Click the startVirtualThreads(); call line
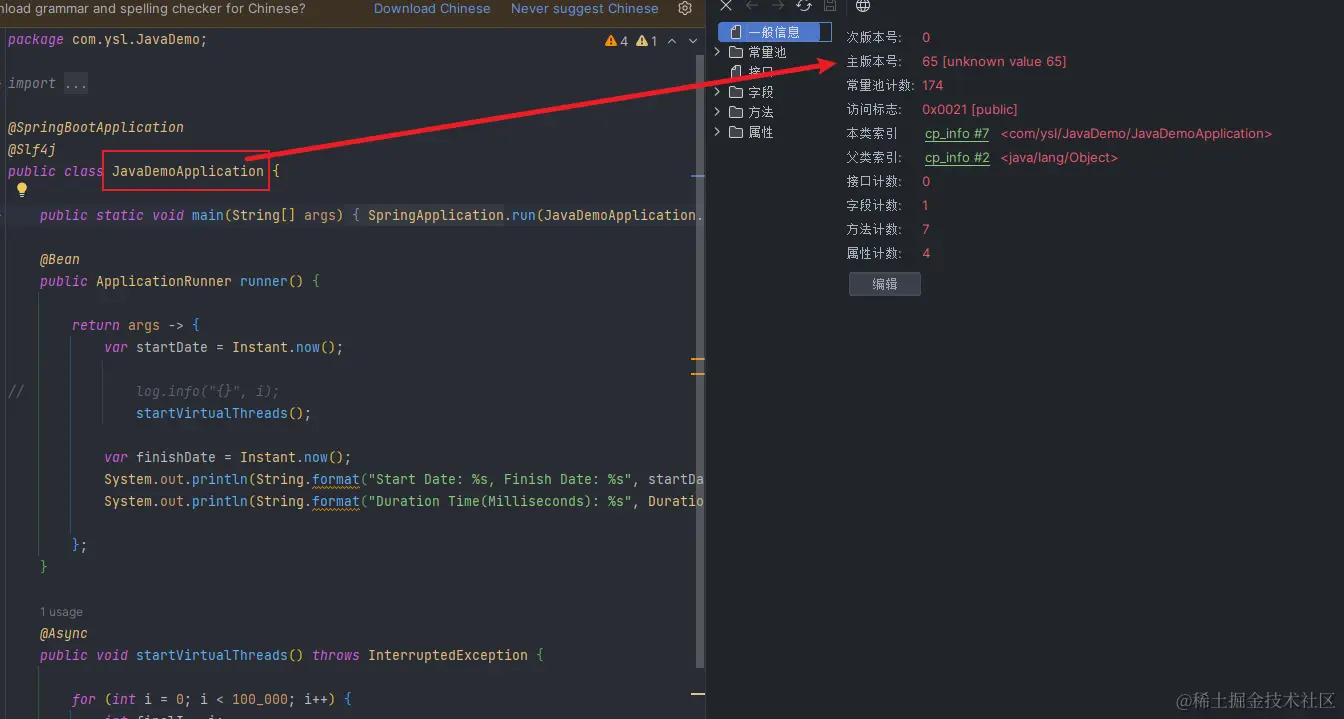The height and width of the screenshot is (719, 1344). tap(224, 413)
